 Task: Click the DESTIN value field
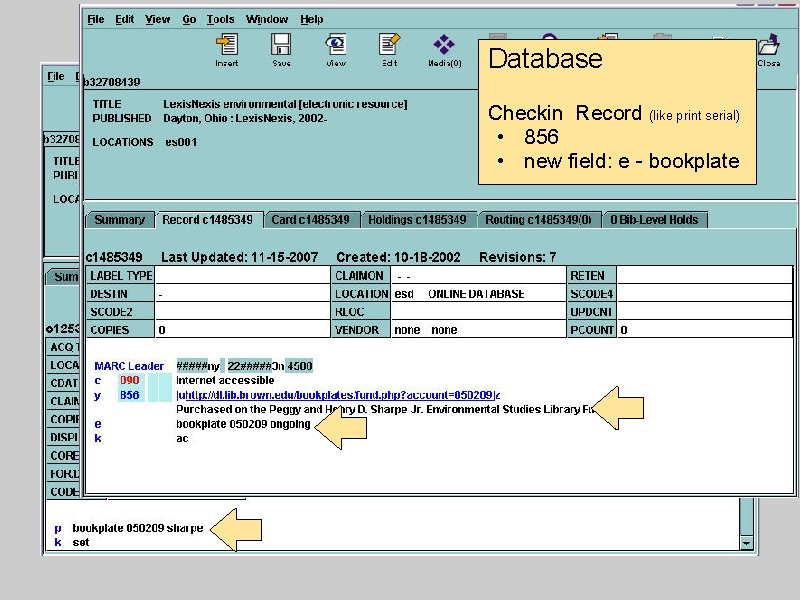(242, 294)
